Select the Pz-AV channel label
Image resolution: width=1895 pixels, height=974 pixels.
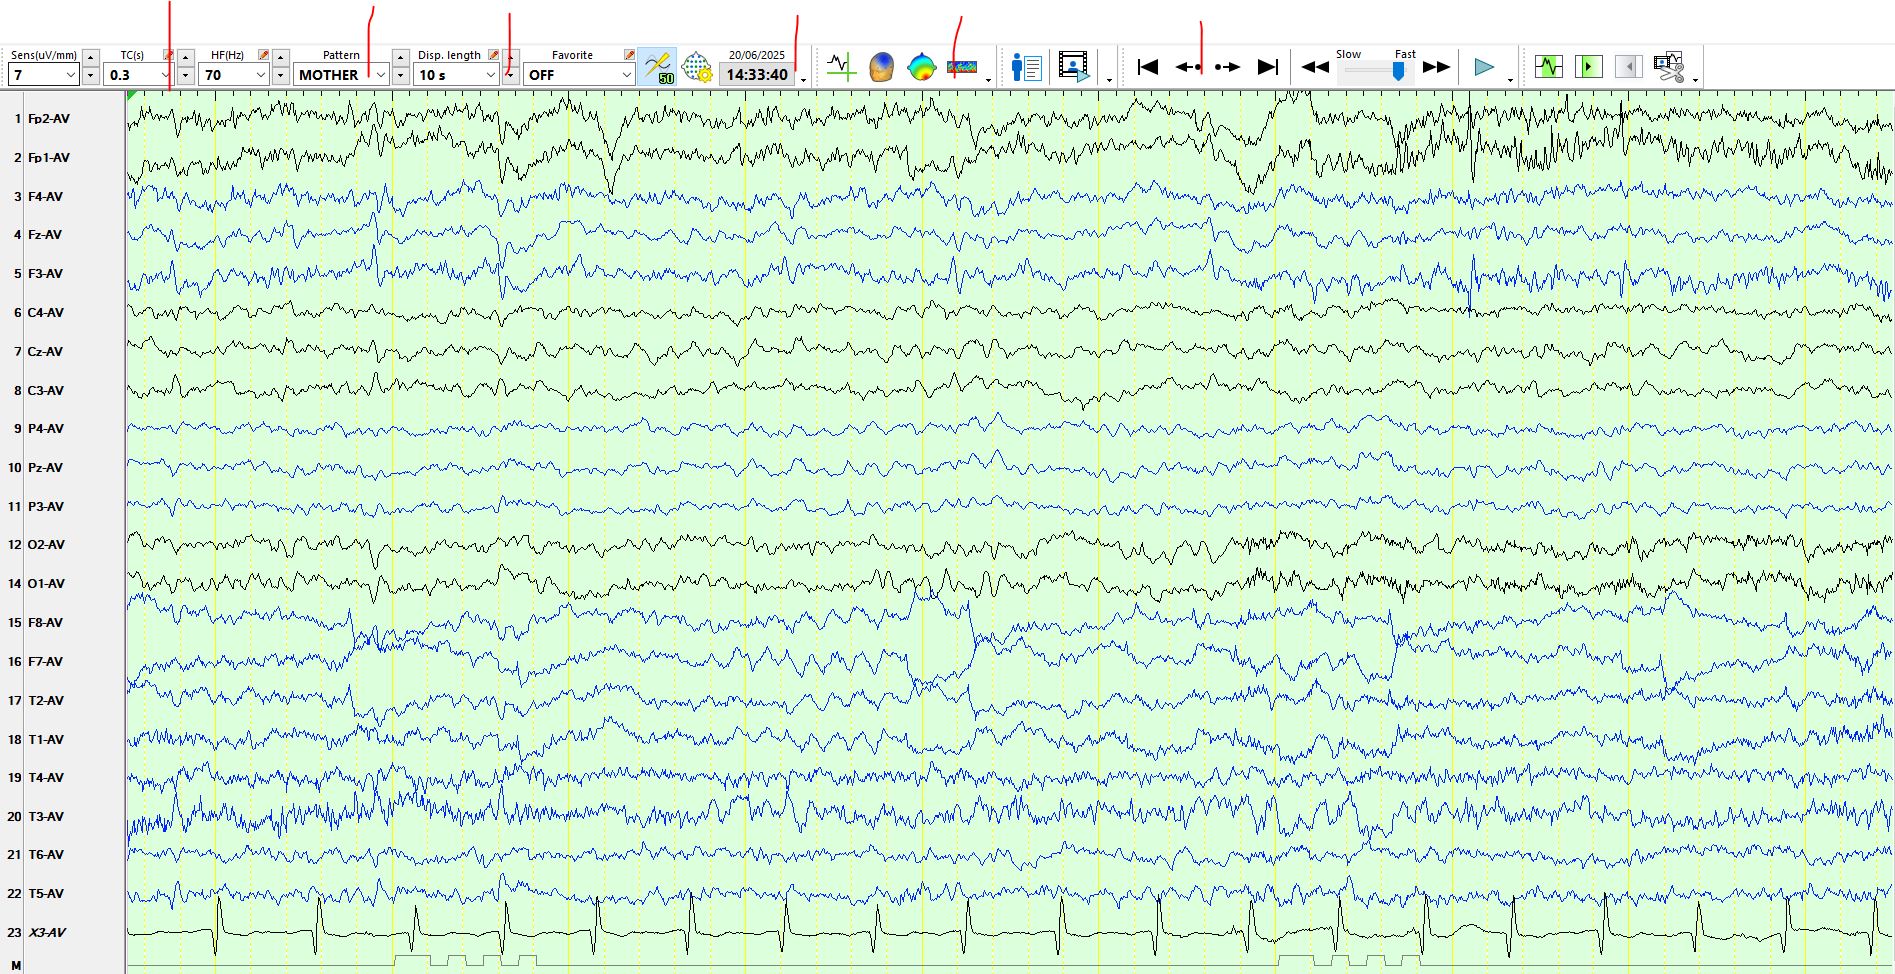45,468
